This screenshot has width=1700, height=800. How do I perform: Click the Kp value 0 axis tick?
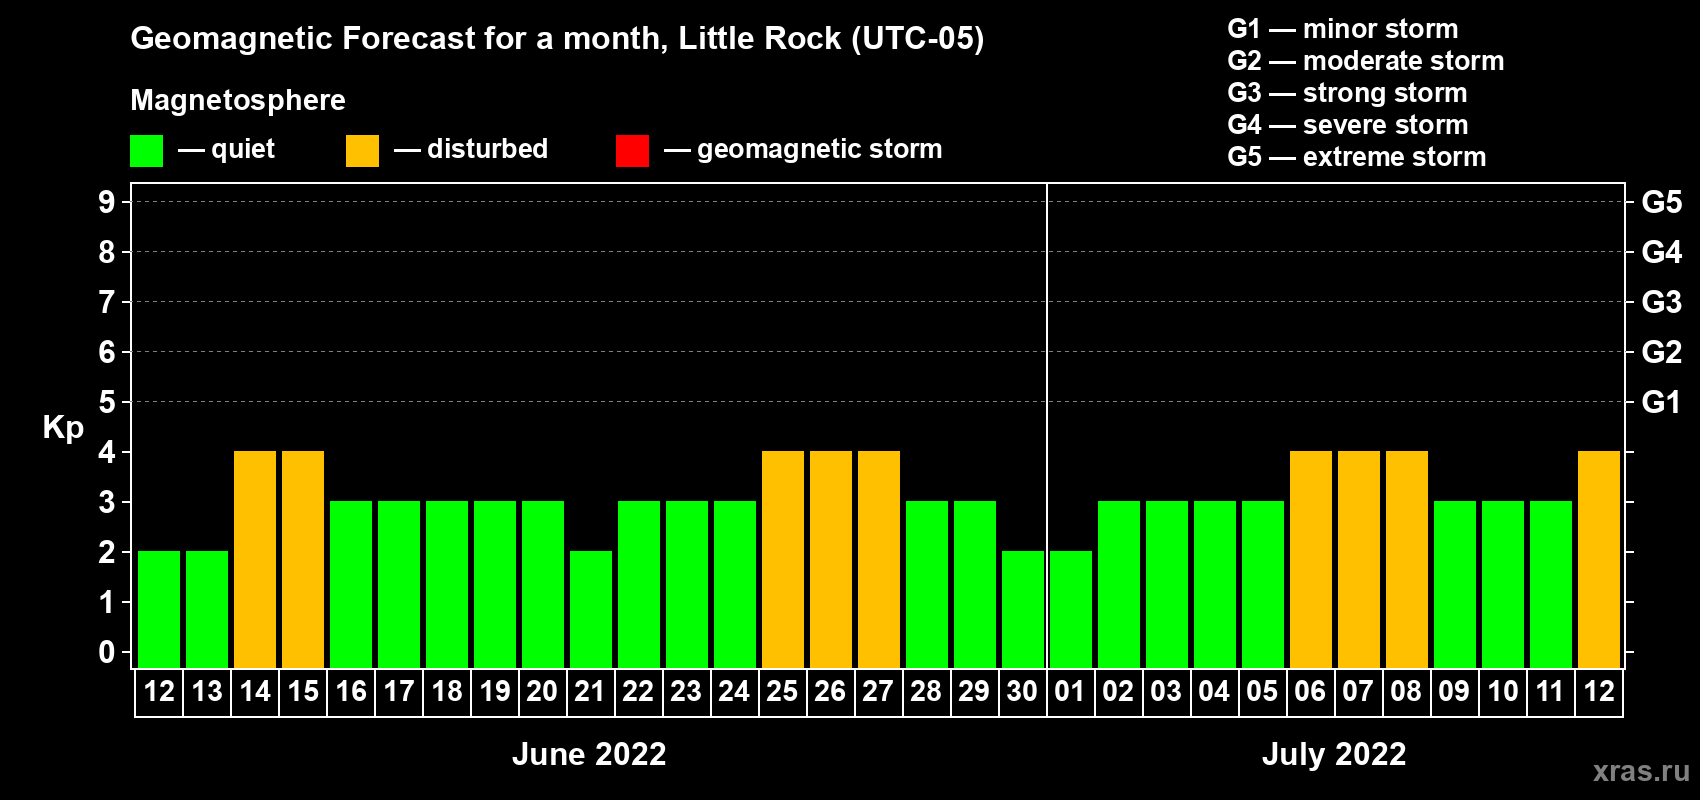pos(107,652)
